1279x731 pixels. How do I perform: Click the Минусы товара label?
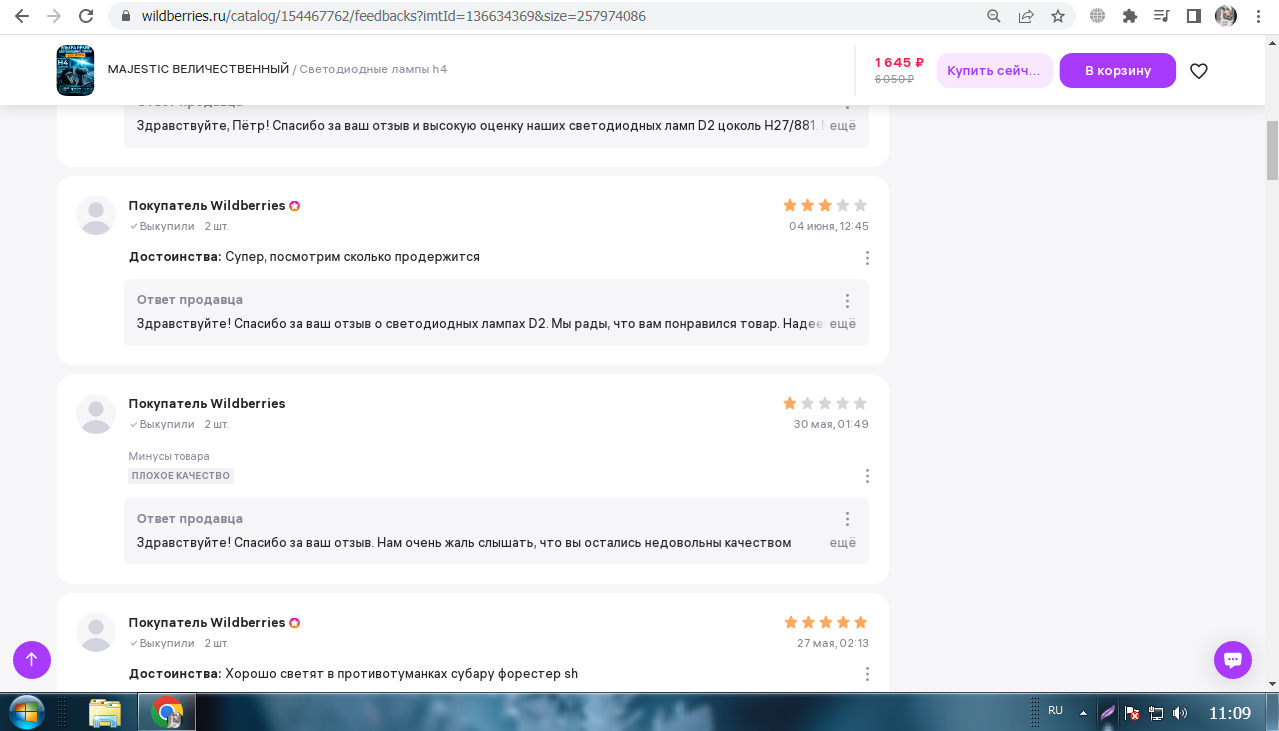pyautogui.click(x=169, y=456)
